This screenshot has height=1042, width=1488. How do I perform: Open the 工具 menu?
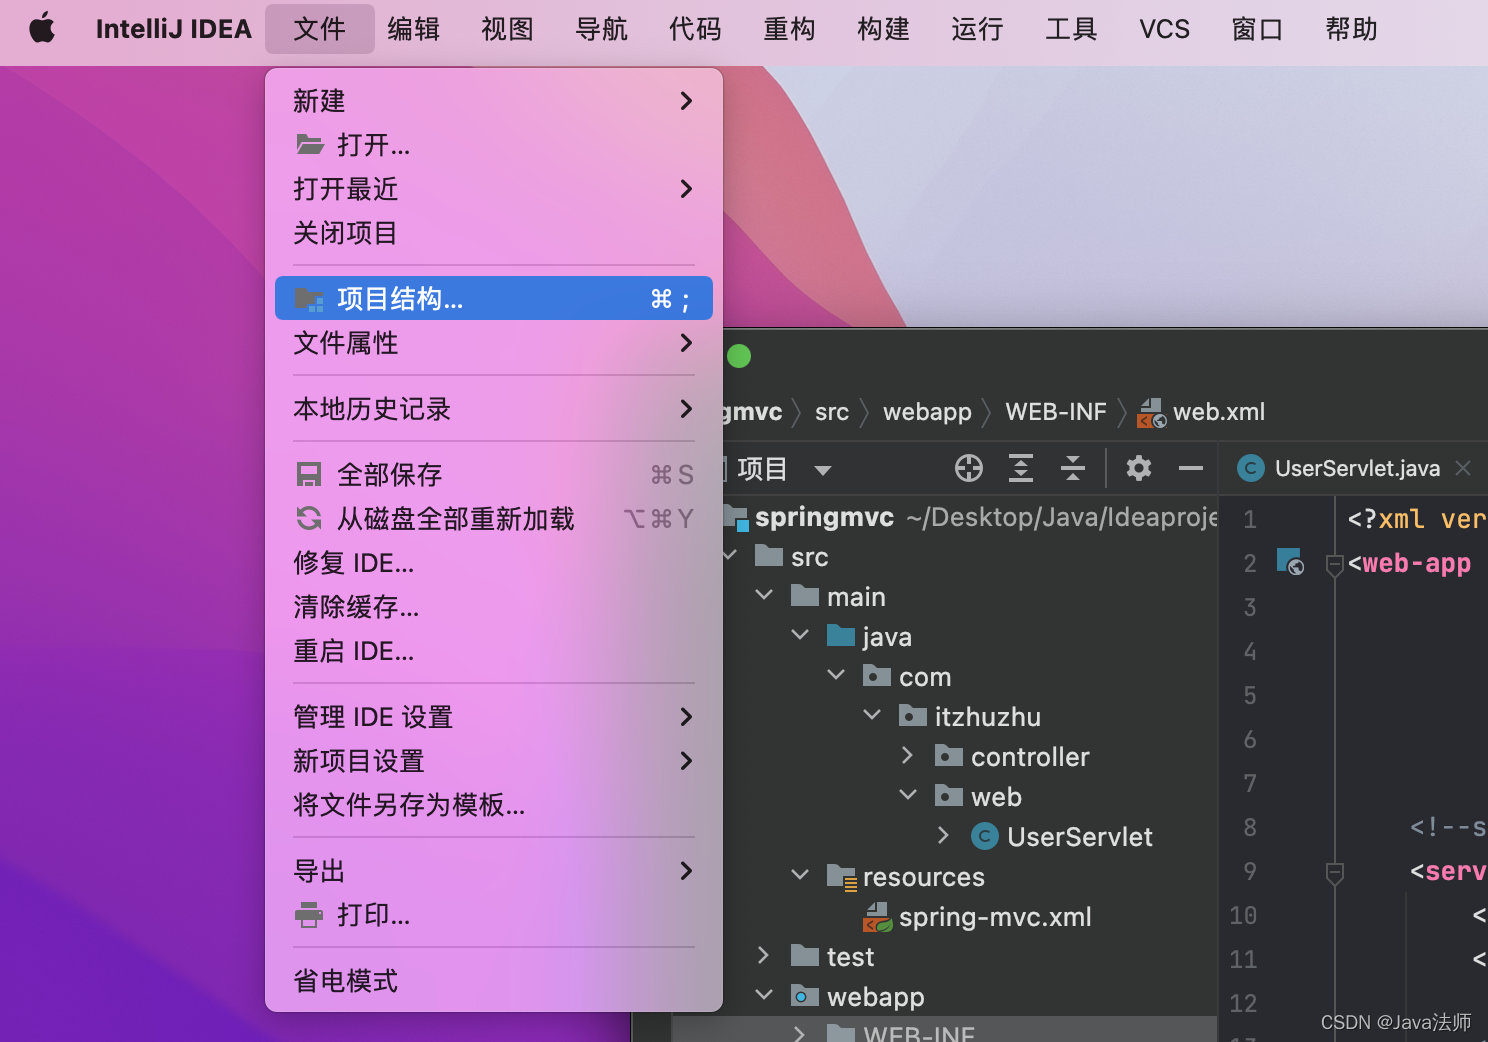tap(1072, 29)
